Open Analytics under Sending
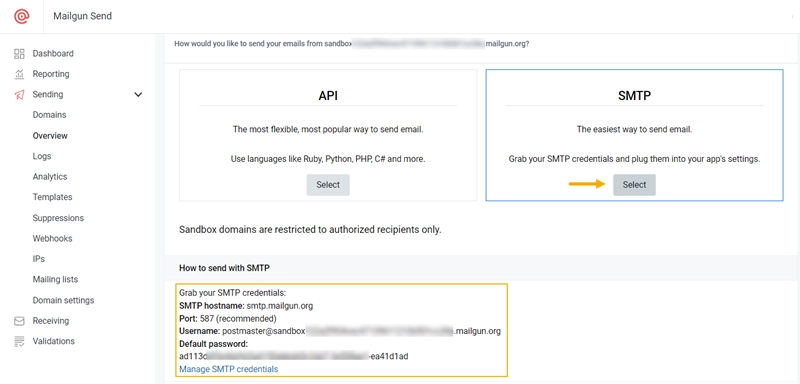This screenshot has width=800, height=384. 50,176
